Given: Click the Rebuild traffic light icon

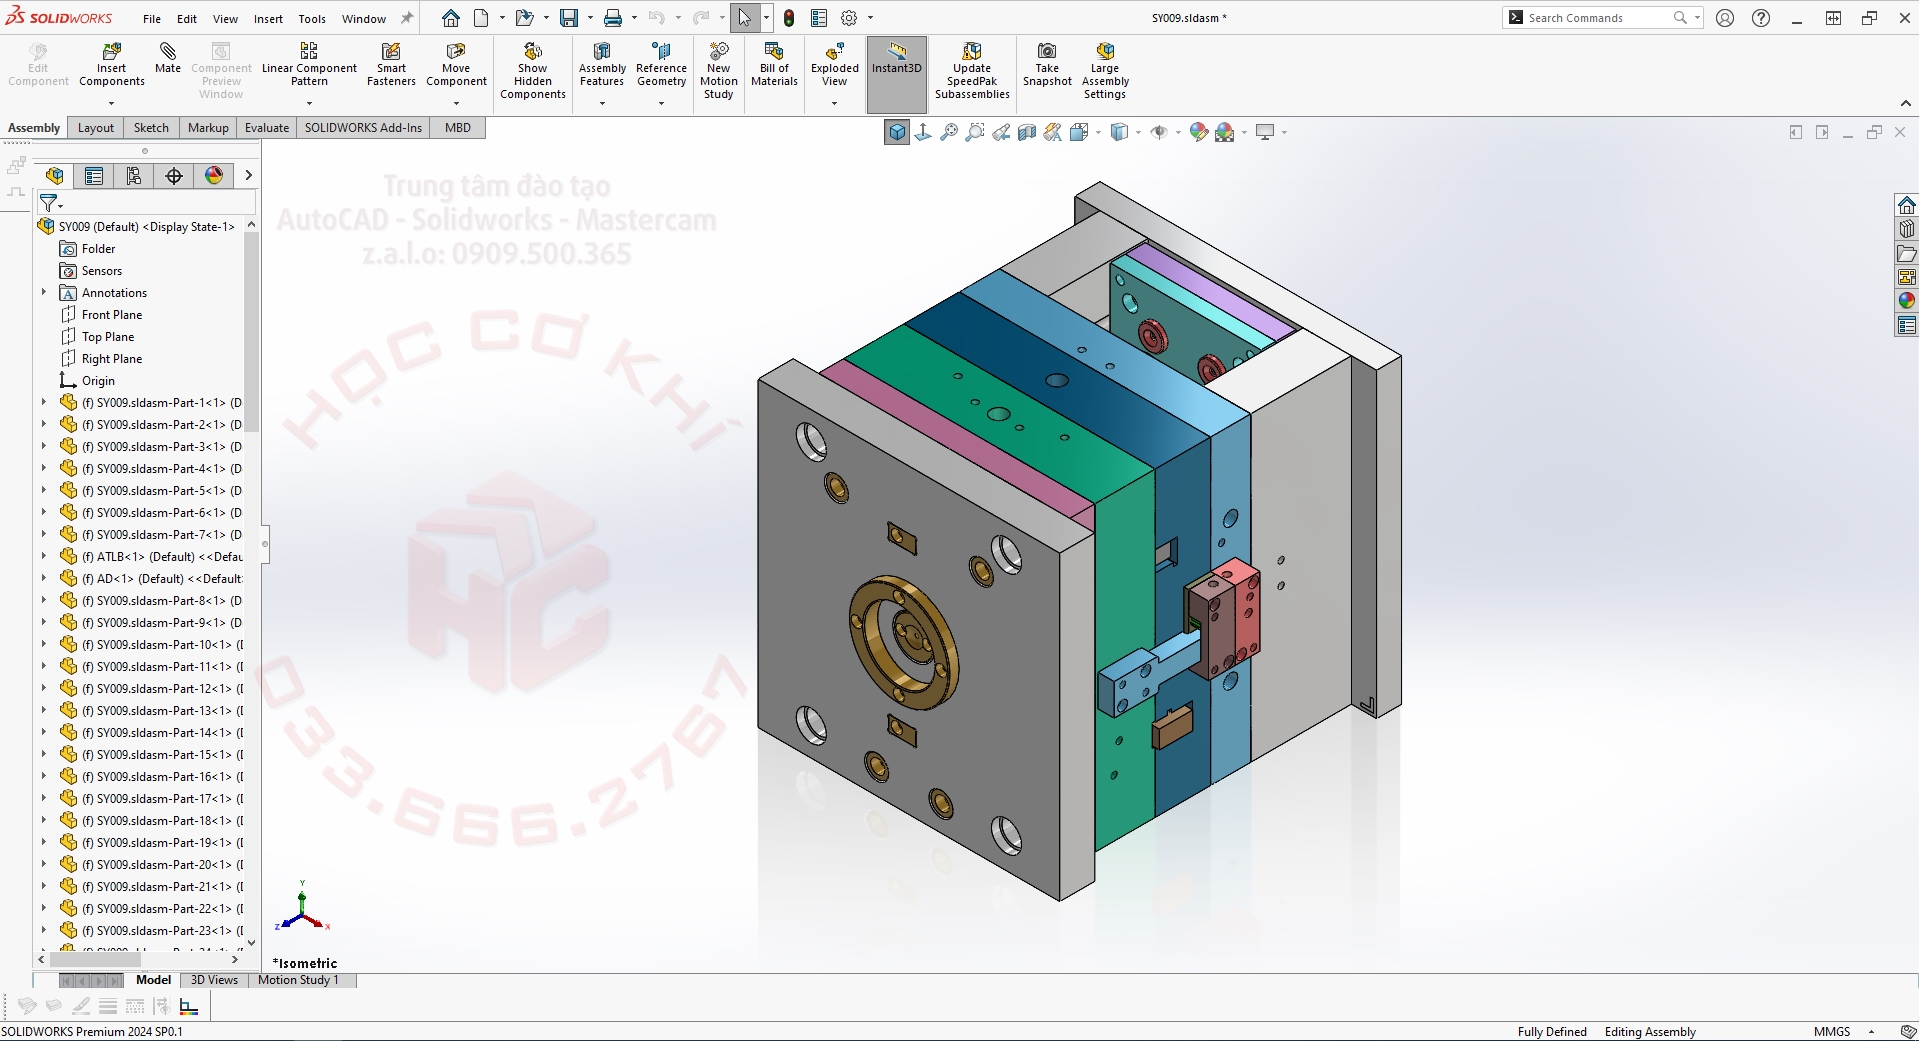Looking at the screenshot, I should coord(789,18).
